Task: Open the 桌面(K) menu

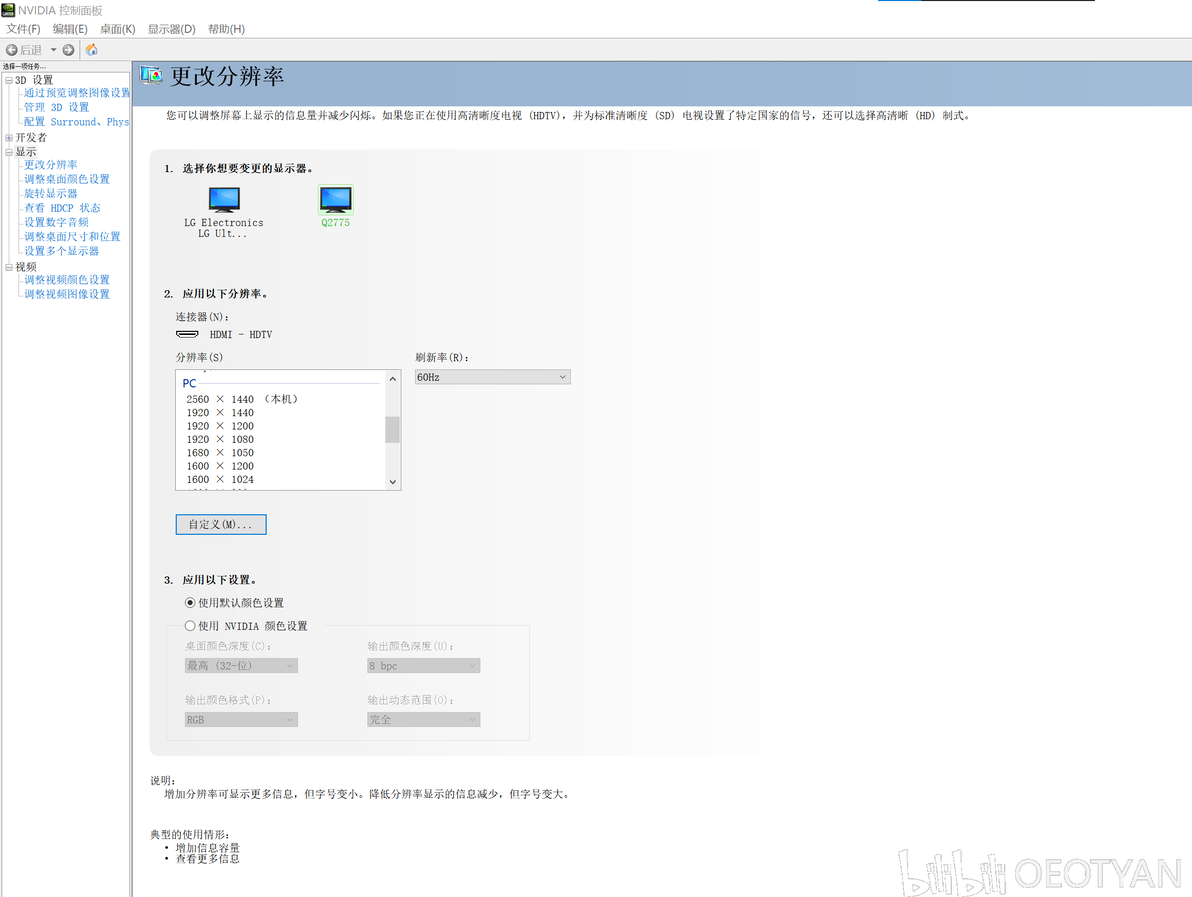Action: (x=118, y=29)
